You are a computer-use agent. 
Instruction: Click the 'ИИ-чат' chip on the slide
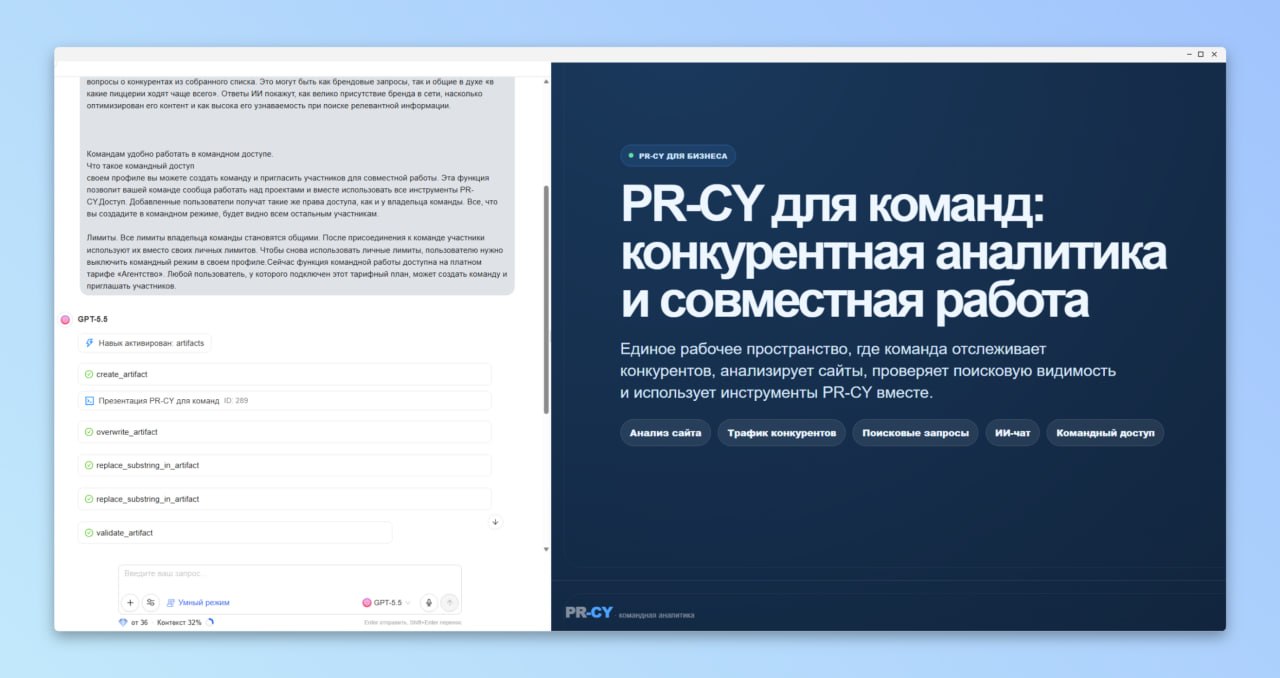pyautogui.click(x=1012, y=433)
